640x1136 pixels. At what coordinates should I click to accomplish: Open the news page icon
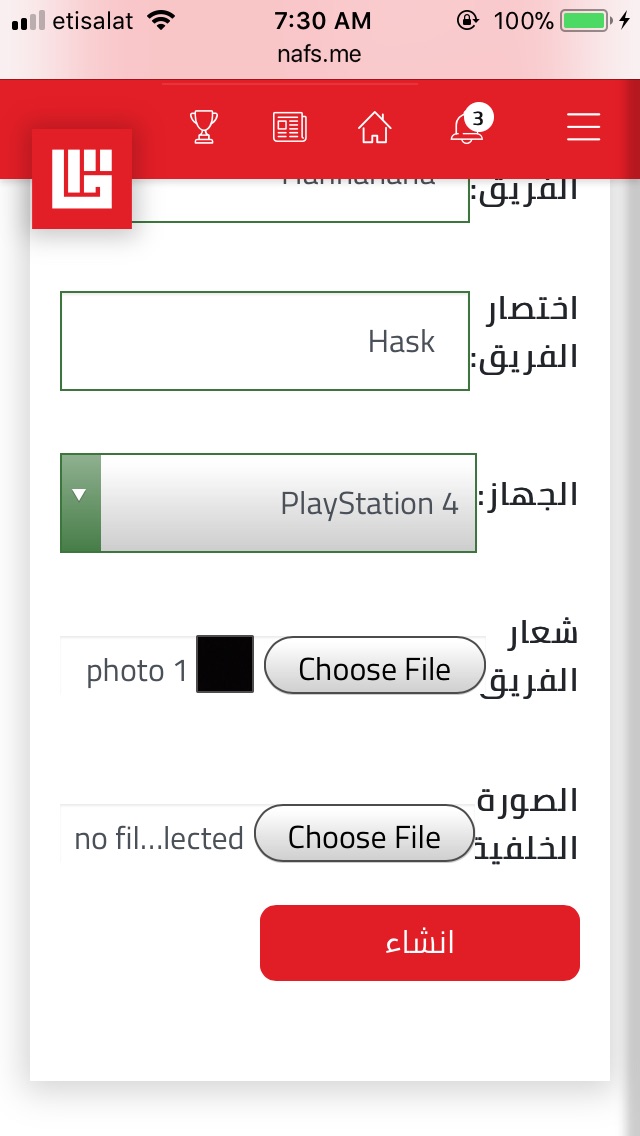pyautogui.click(x=290, y=127)
